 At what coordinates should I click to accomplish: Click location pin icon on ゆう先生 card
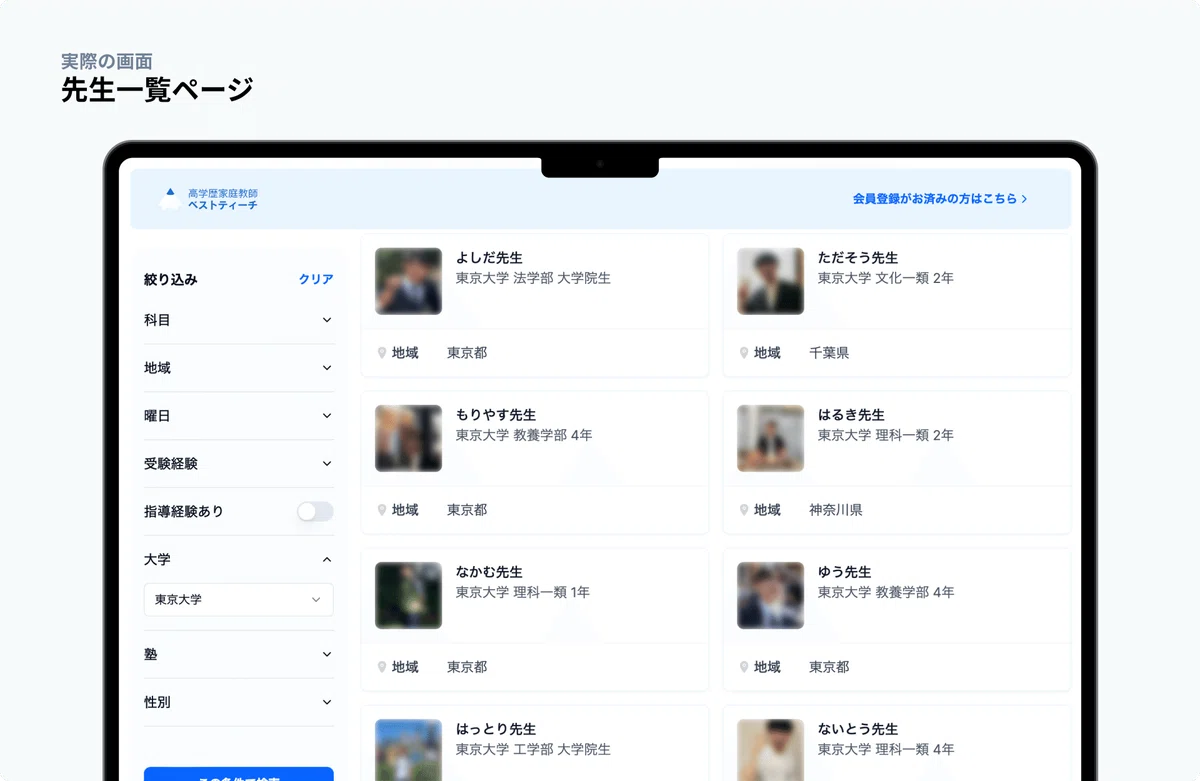pyautogui.click(x=744, y=667)
